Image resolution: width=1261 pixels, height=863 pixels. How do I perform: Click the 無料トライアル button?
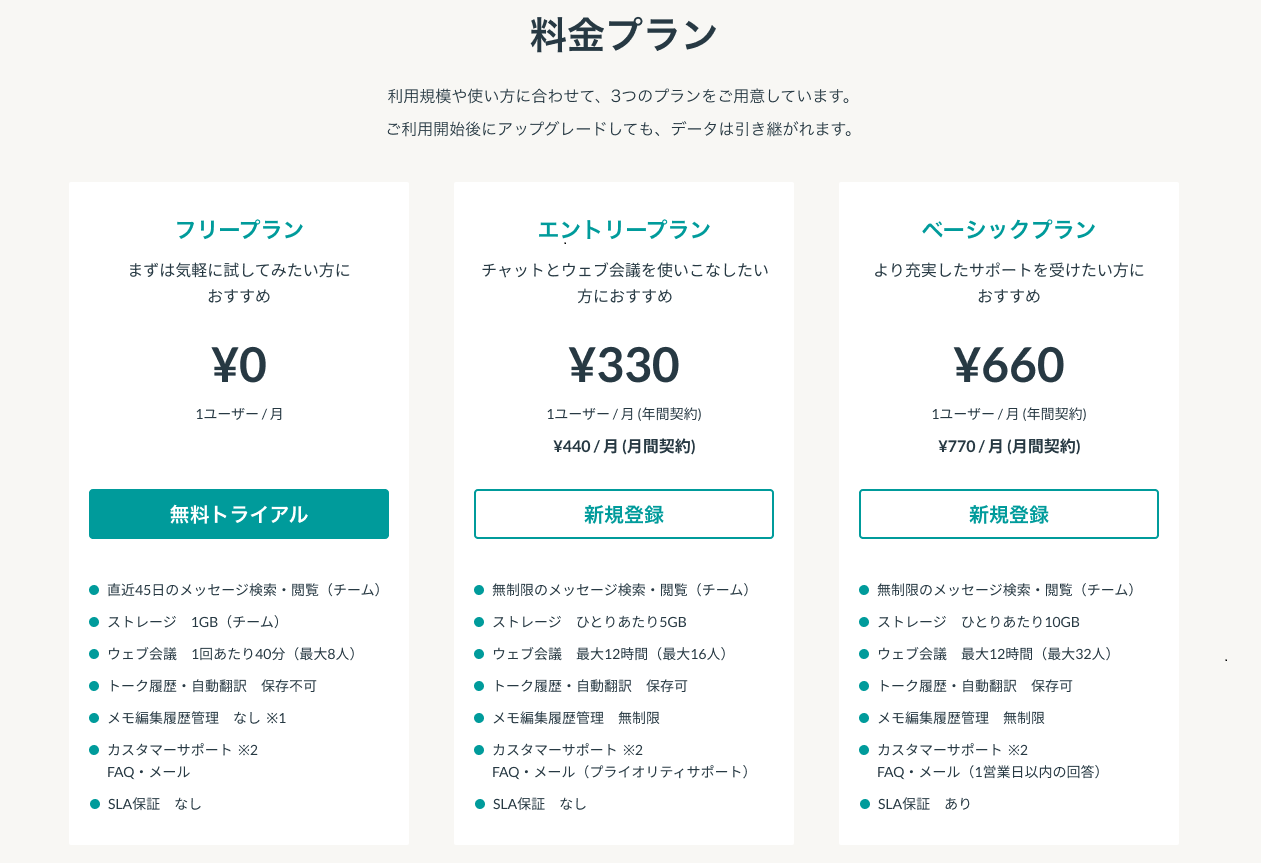239,514
